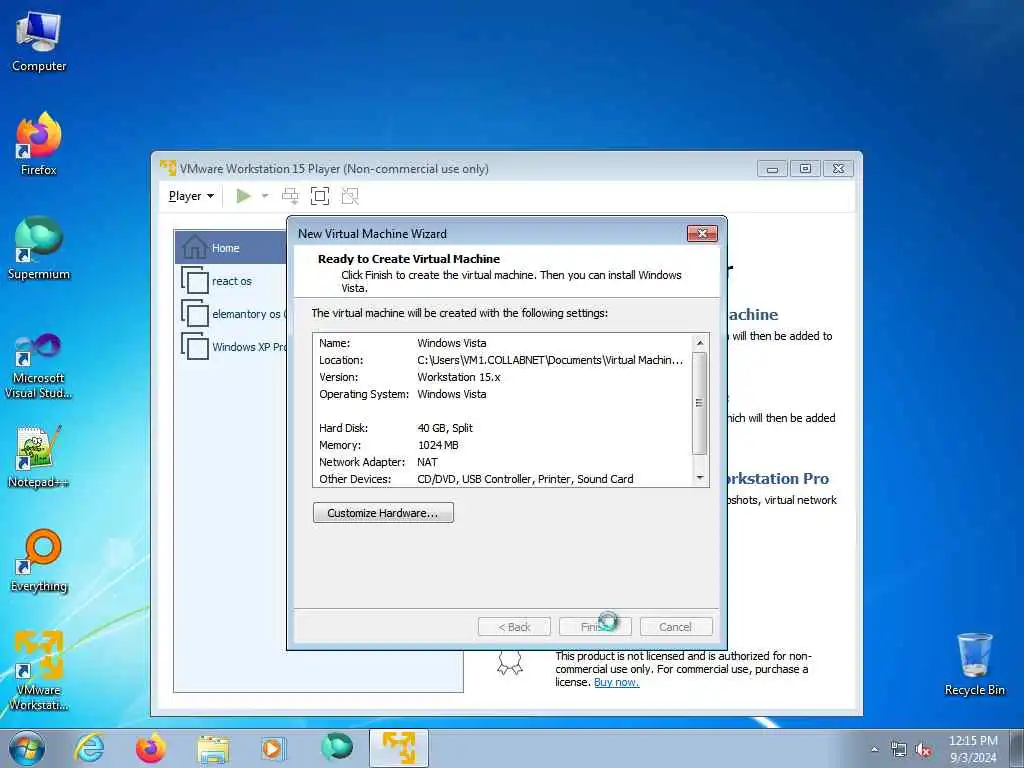The image size is (1024, 768).
Task: Click the network tray icon
Action: pyautogui.click(x=899, y=750)
